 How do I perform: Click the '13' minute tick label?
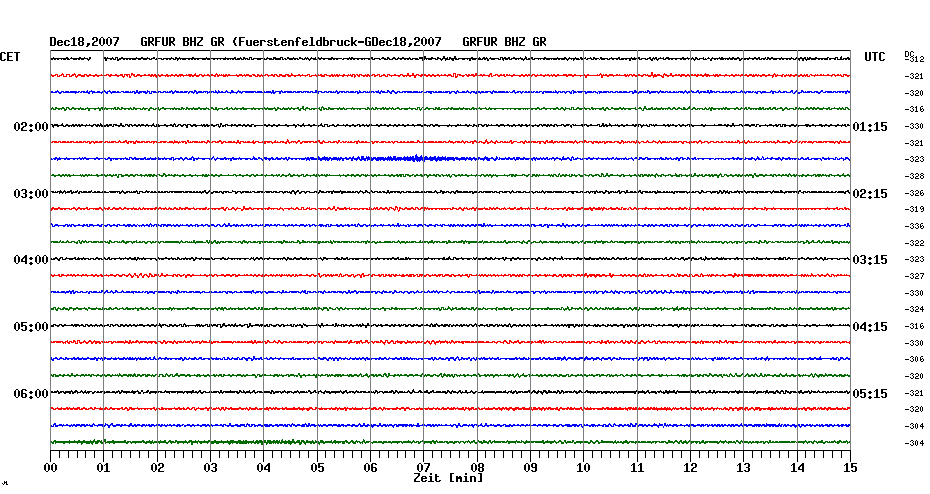point(744,467)
